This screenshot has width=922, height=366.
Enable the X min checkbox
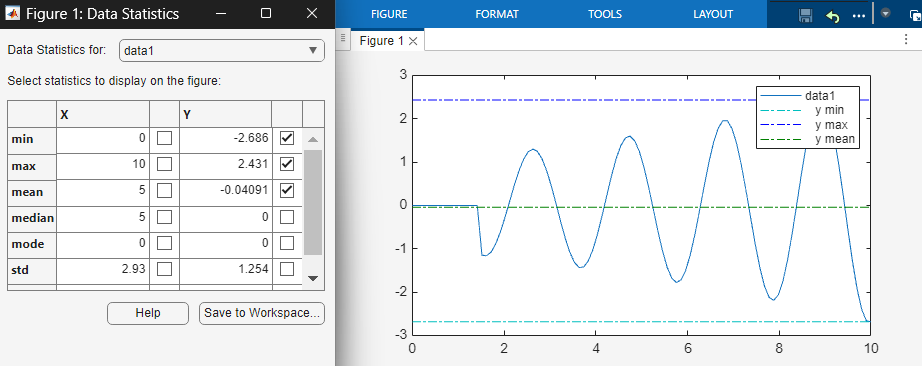165,138
